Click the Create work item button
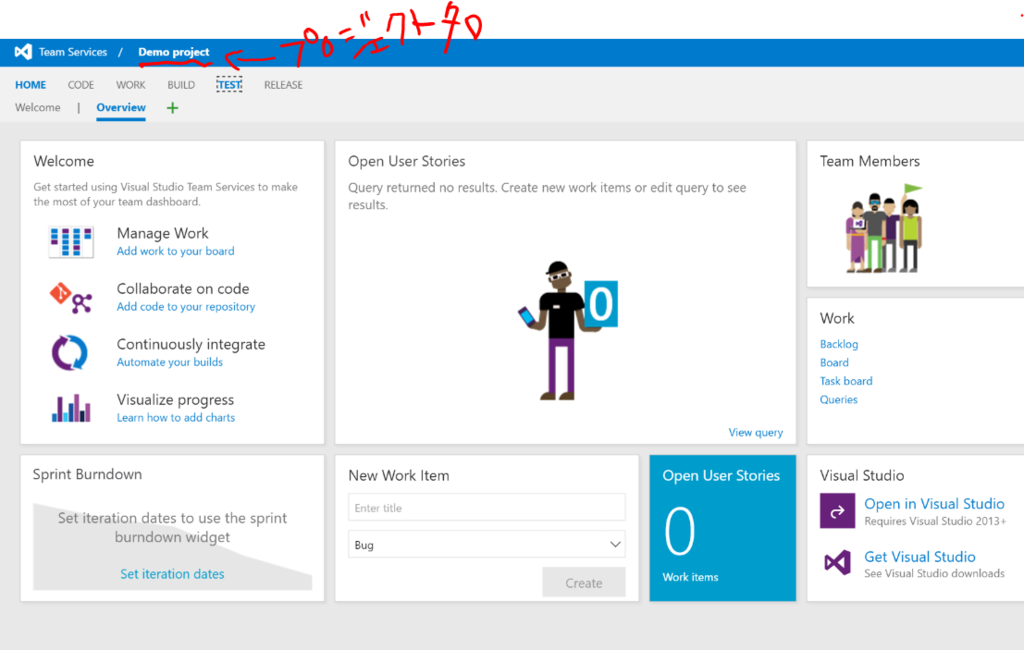The width and height of the screenshot is (1024, 650). point(584,583)
